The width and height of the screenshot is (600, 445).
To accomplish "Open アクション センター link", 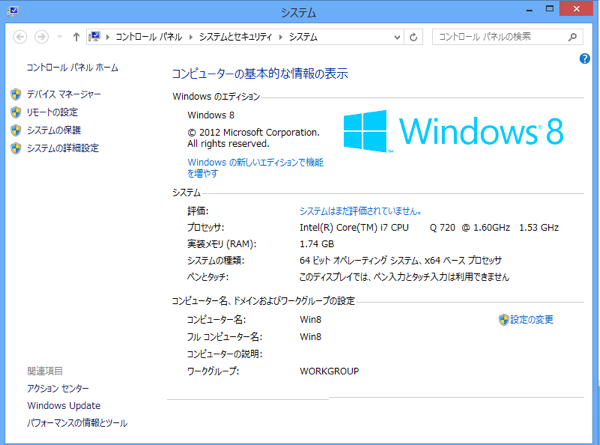I will pos(58,389).
